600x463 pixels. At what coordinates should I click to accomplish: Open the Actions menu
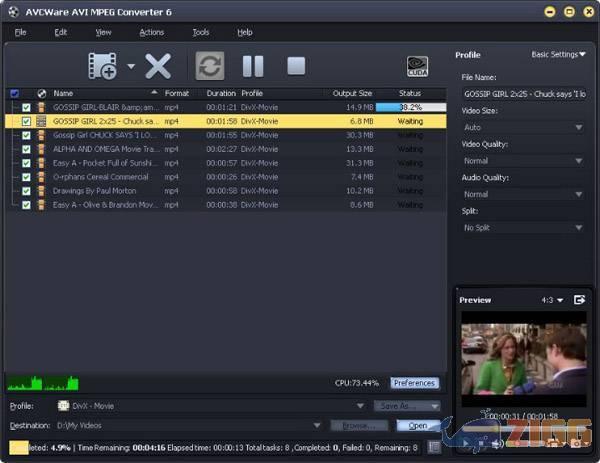(151, 32)
